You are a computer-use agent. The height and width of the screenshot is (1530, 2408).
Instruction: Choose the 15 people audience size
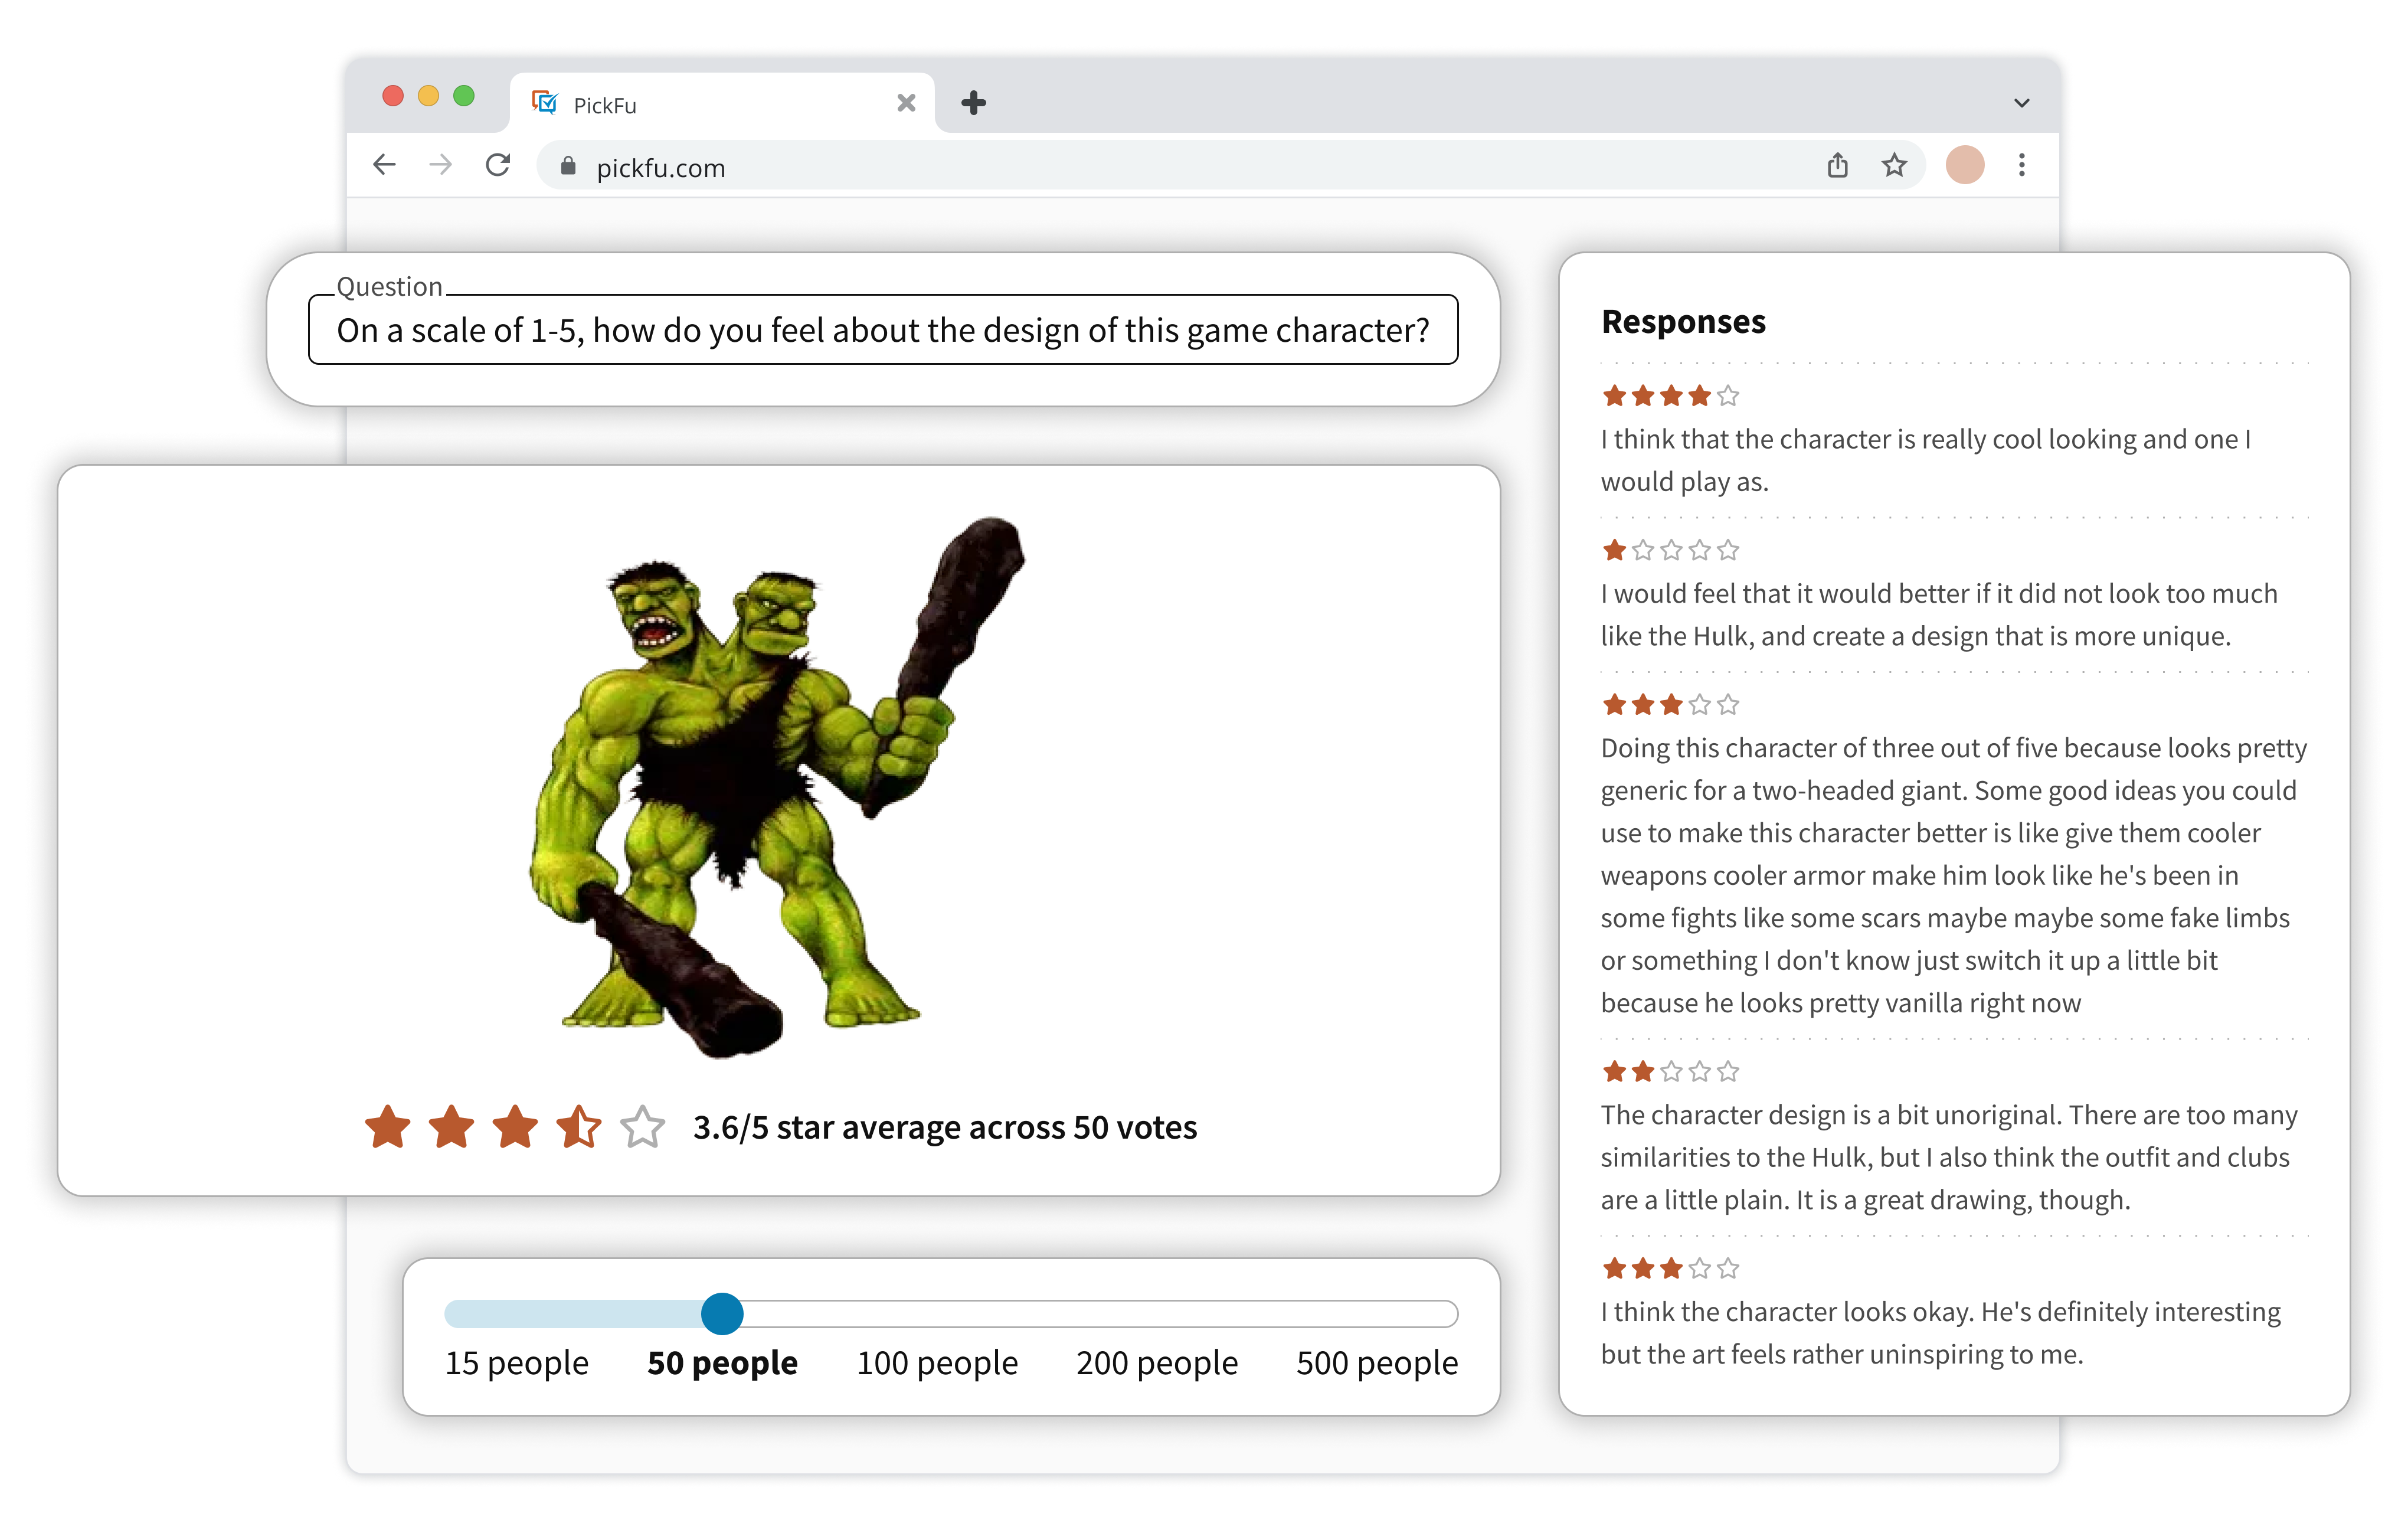pyautogui.click(x=516, y=1363)
